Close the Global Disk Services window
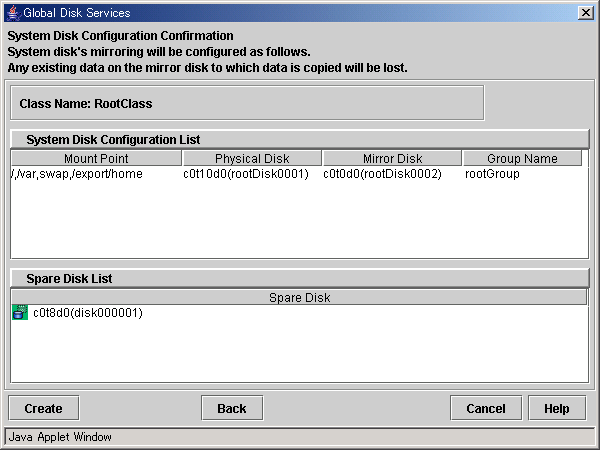Screen dimensions: 600x450 pos(585,13)
